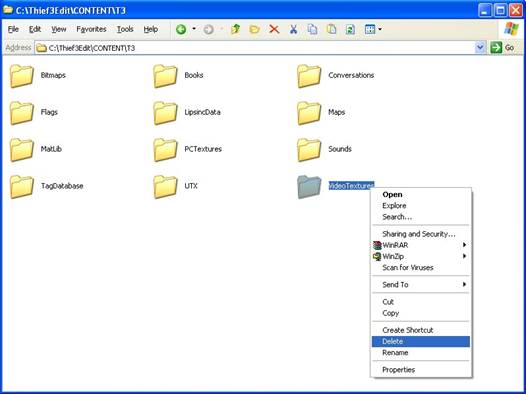Open the Tools menu
Screen dimensions: 526x394
tap(125, 30)
